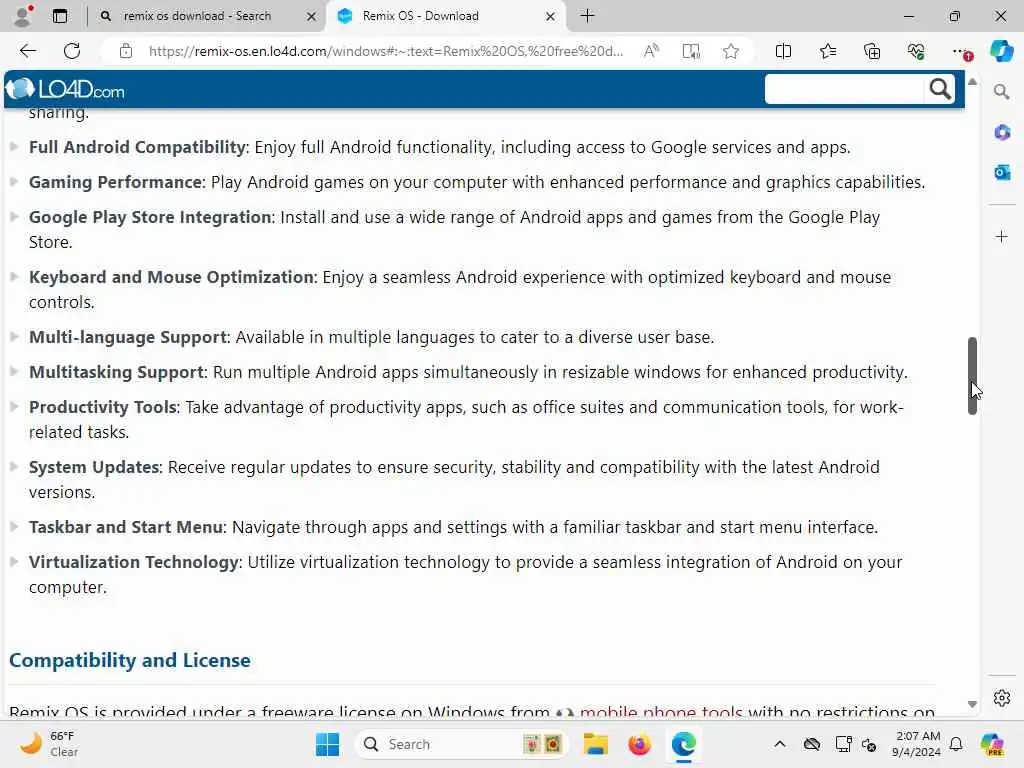Open the Favorites list
1024x768 pixels.
tap(827, 51)
